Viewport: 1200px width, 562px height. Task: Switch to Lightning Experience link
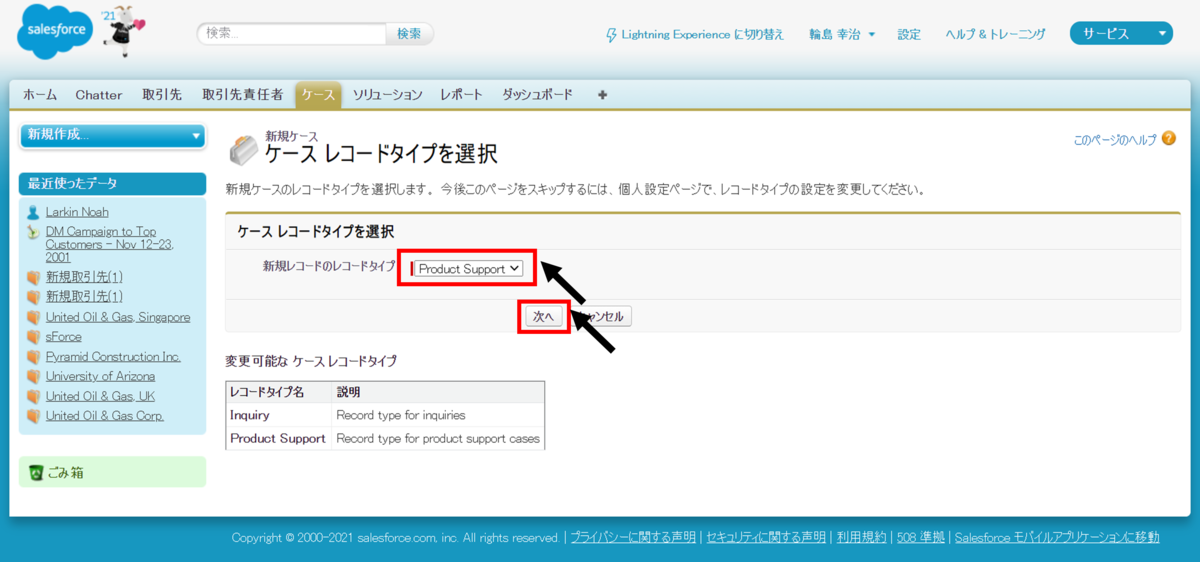[703, 34]
